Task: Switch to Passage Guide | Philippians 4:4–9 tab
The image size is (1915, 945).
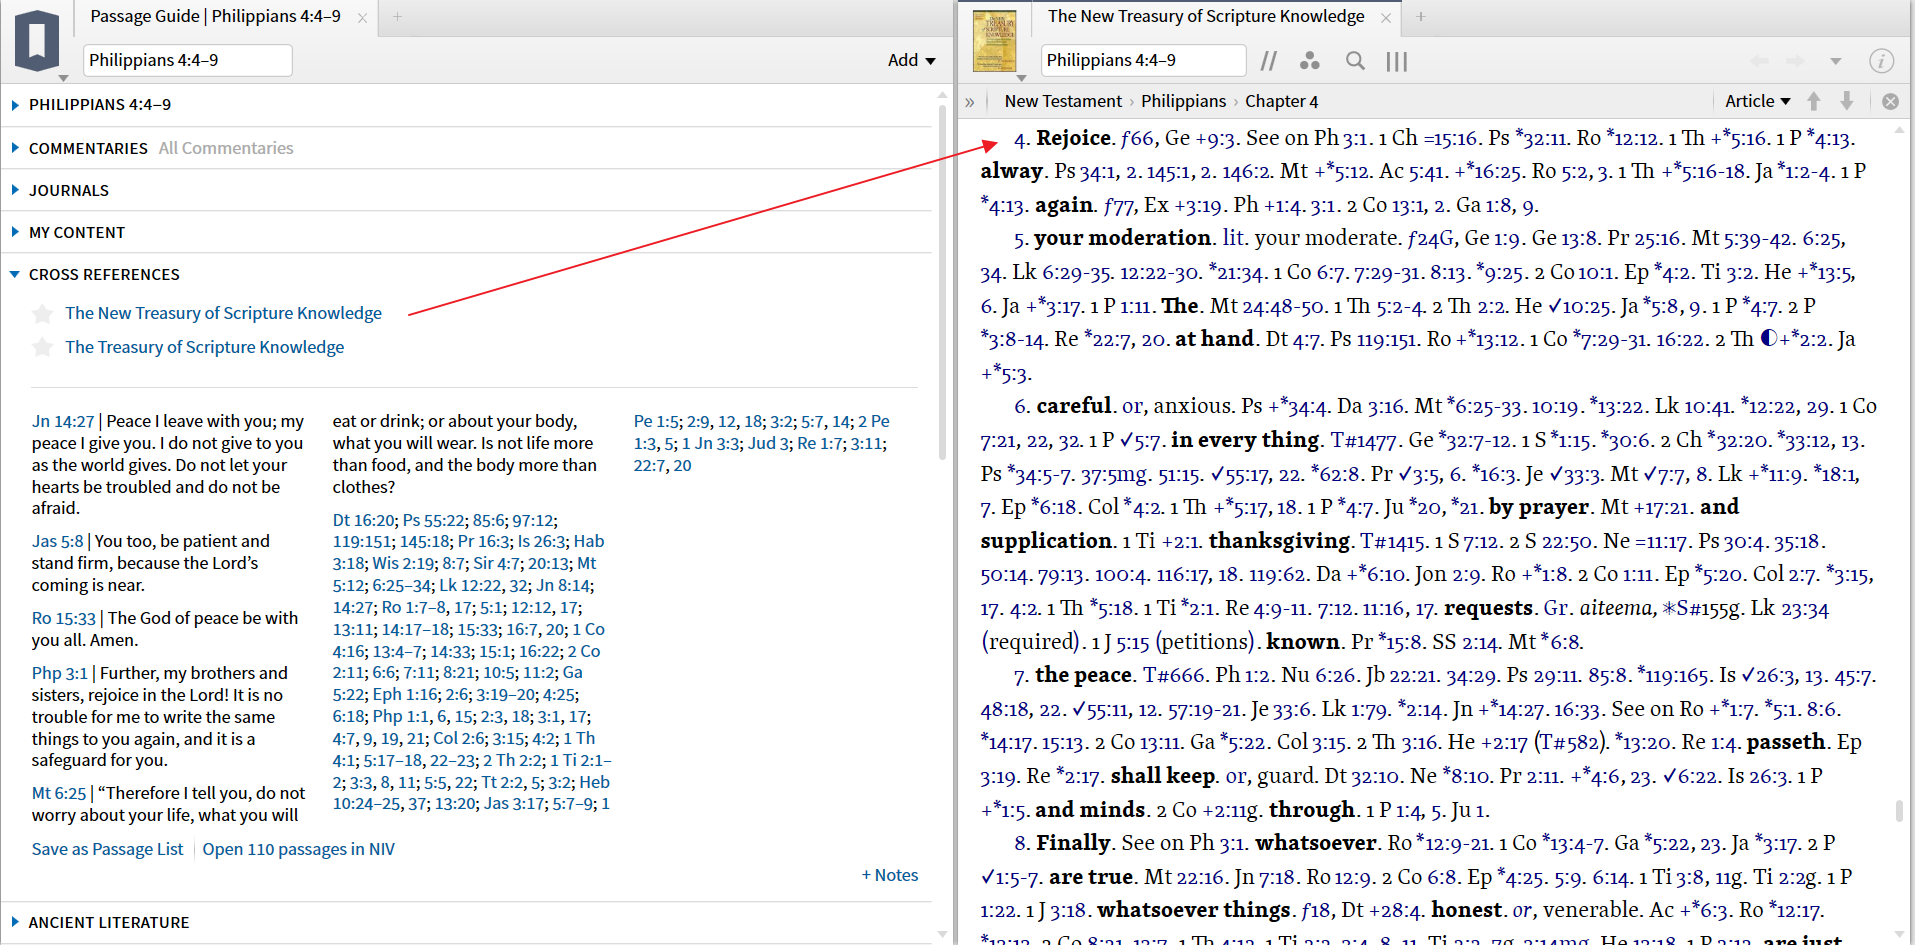Action: 215,16
